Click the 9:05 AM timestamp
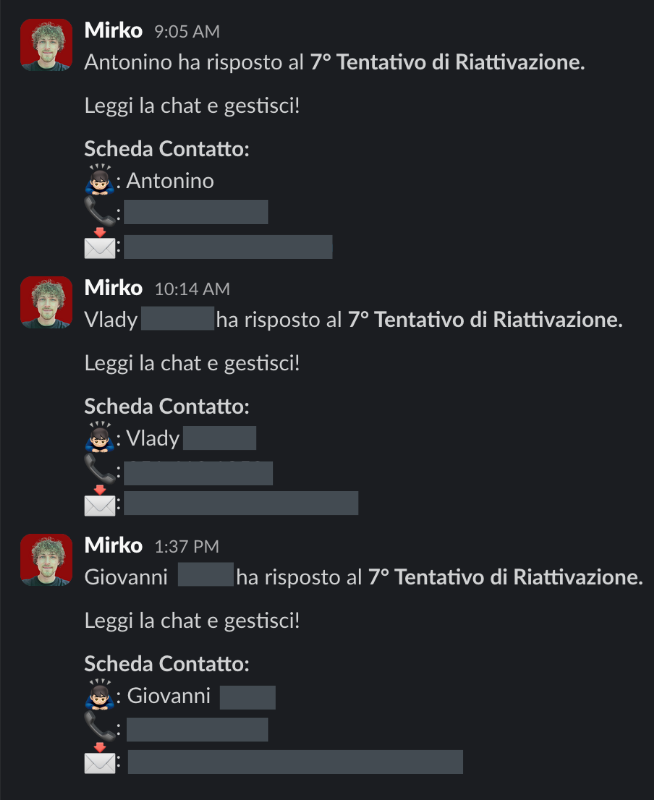 (187, 32)
